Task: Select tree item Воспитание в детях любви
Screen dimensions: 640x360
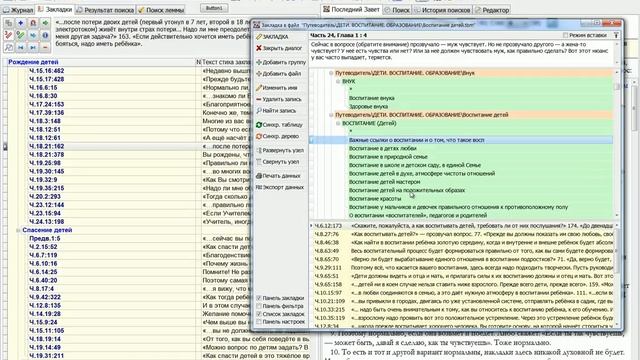Action: tap(382, 149)
